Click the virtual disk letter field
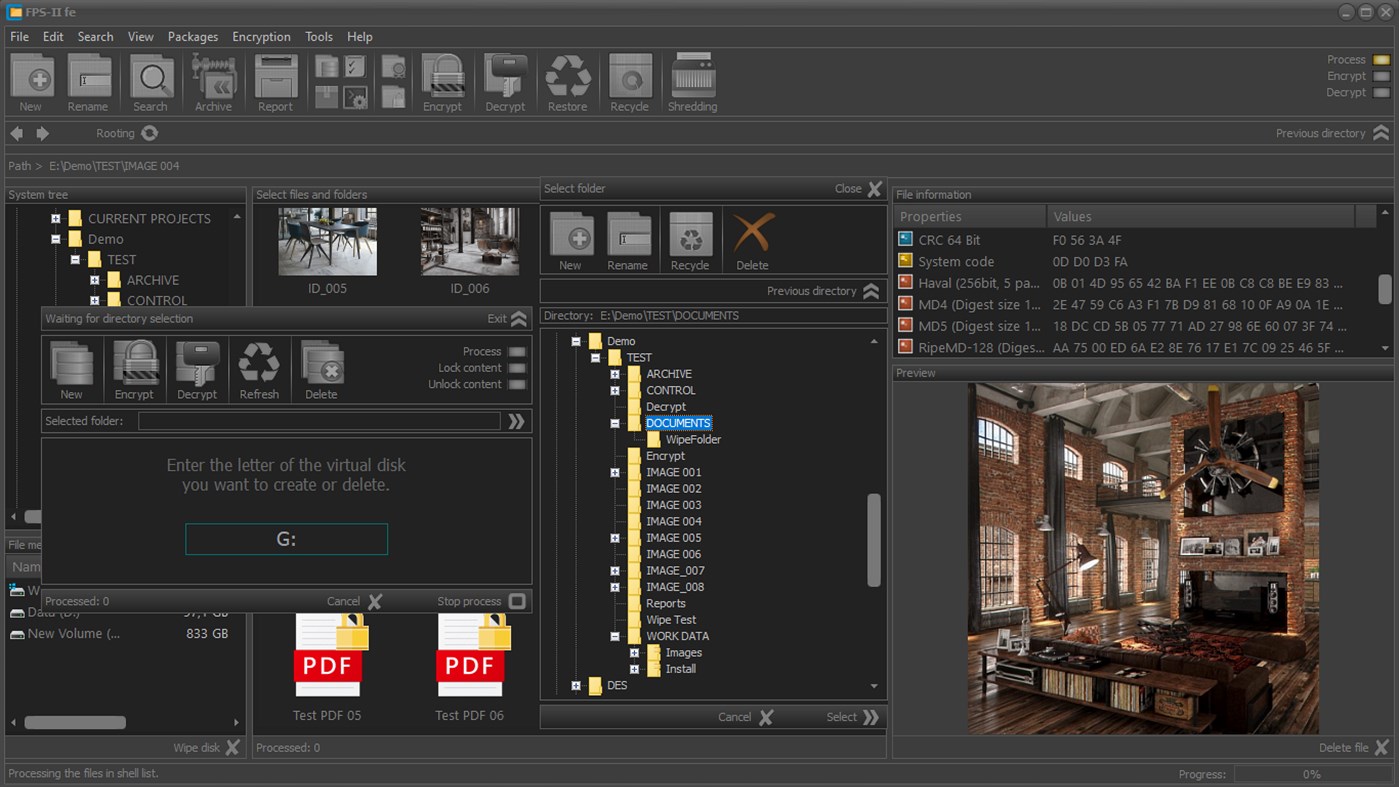This screenshot has width=1399, height=787. tap(286, 539)
